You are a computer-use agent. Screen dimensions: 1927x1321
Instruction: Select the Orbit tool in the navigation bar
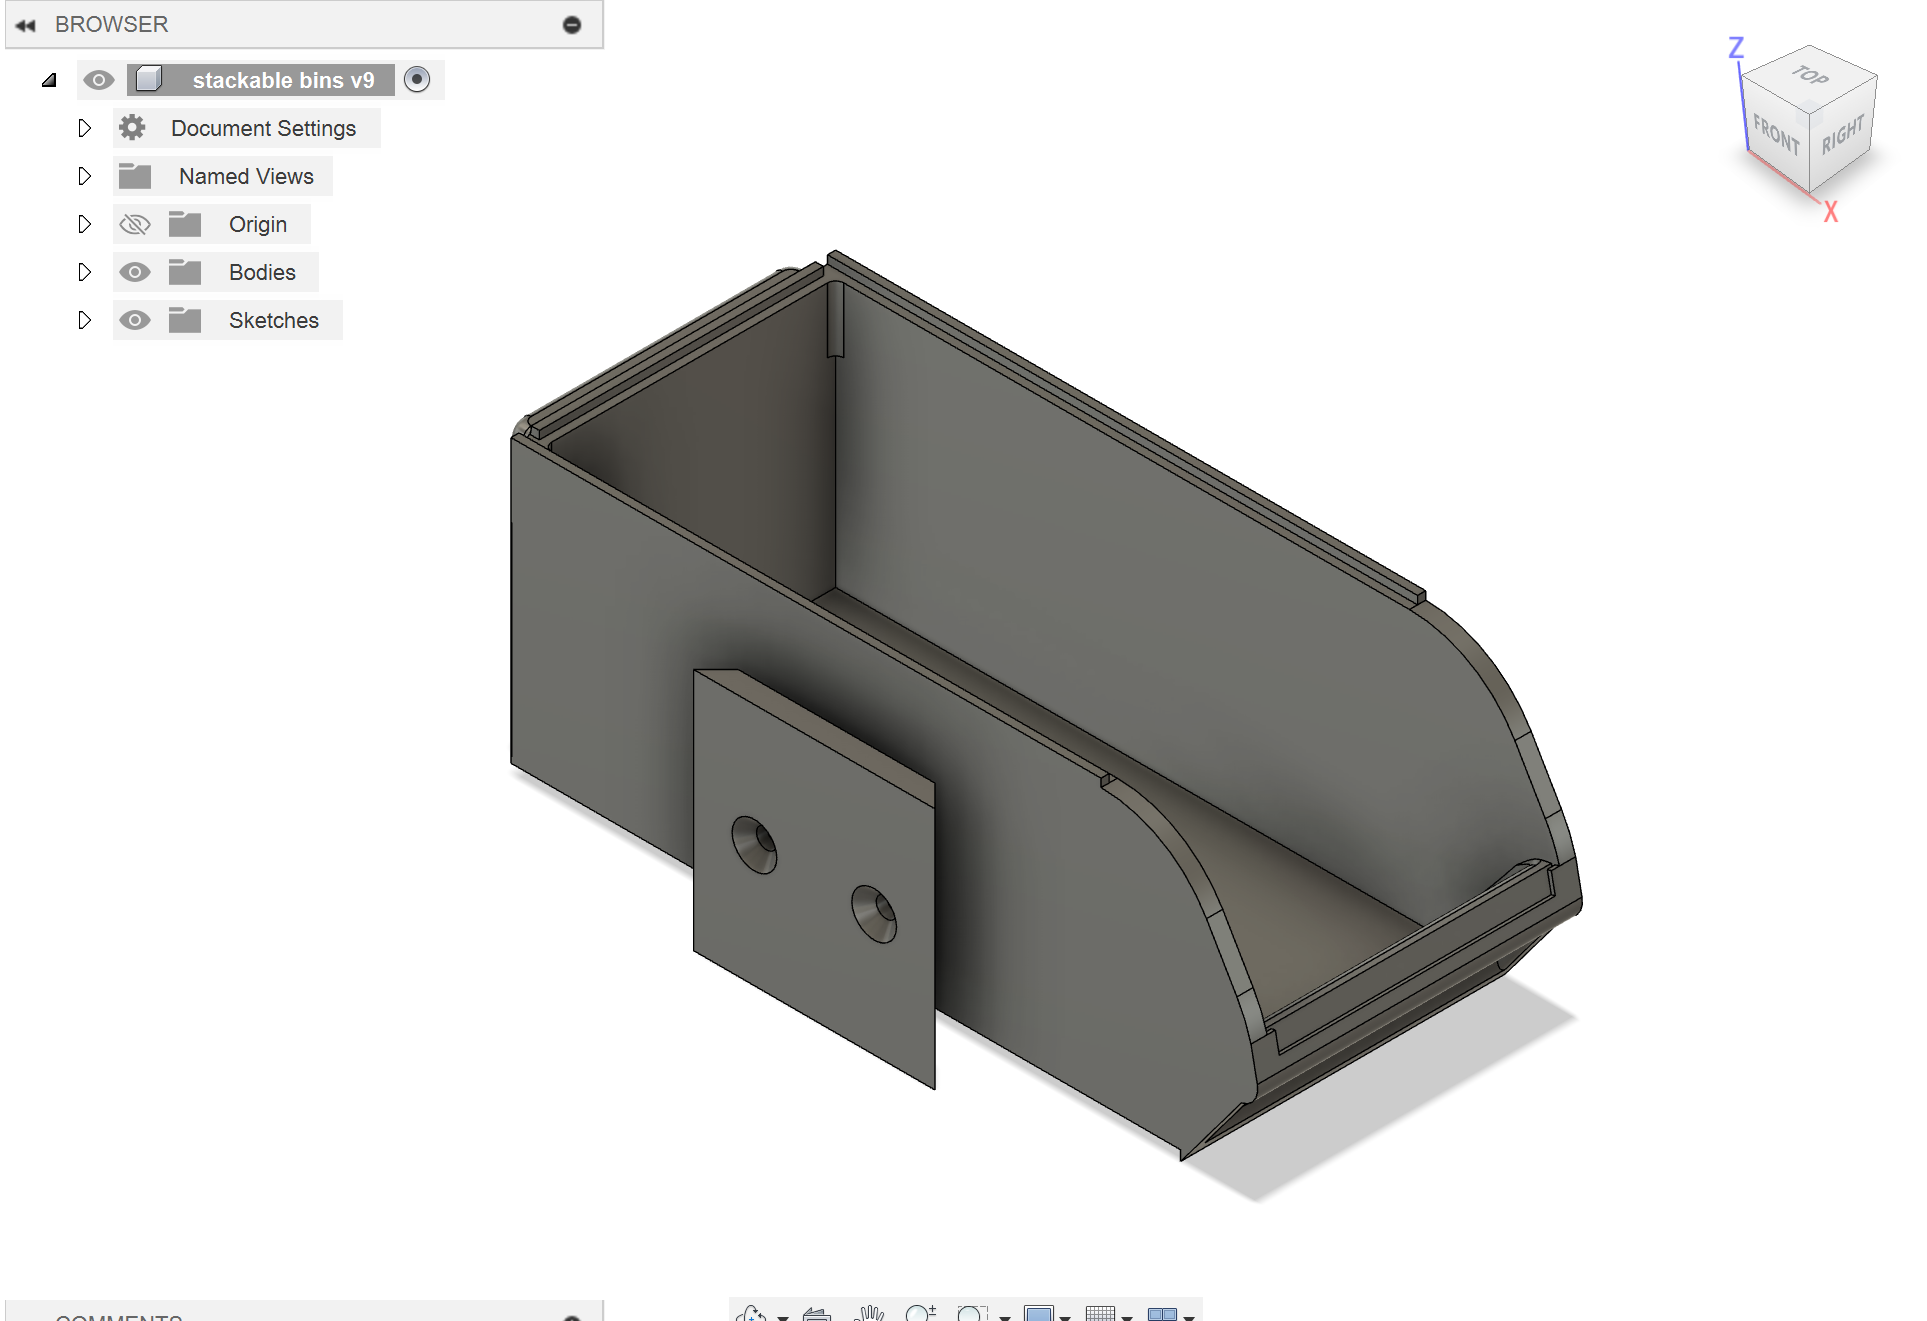pyautogui.click(x=751, y=1314)
